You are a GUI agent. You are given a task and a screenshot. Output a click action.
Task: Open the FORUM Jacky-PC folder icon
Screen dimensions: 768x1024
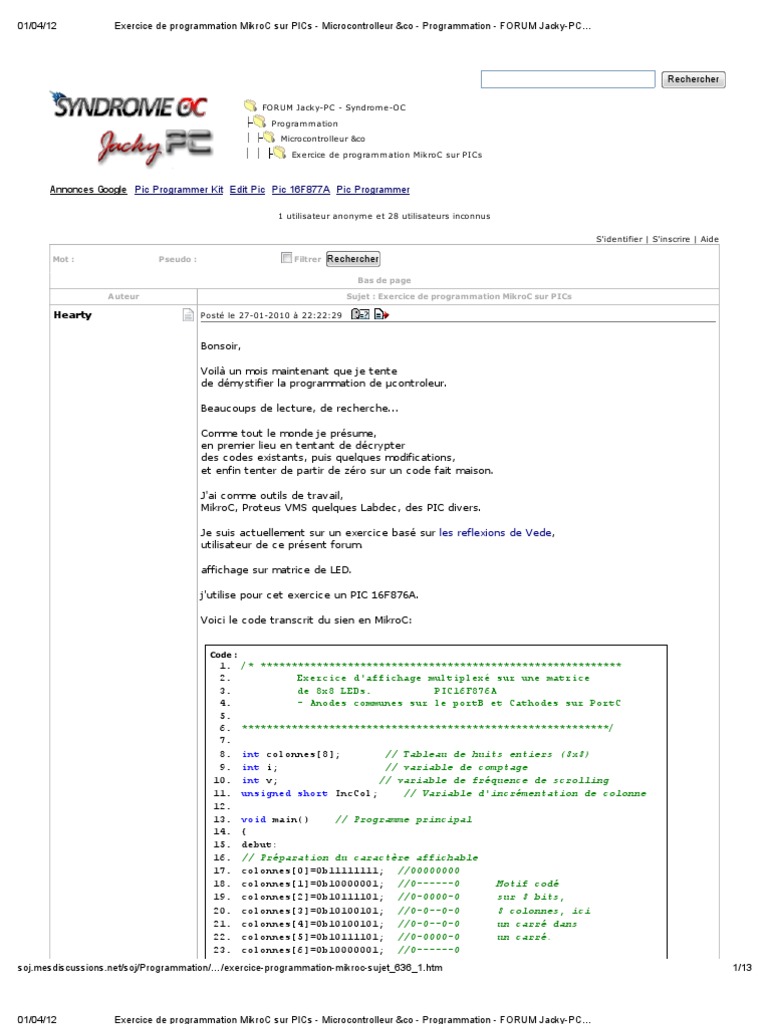(250, 106)
